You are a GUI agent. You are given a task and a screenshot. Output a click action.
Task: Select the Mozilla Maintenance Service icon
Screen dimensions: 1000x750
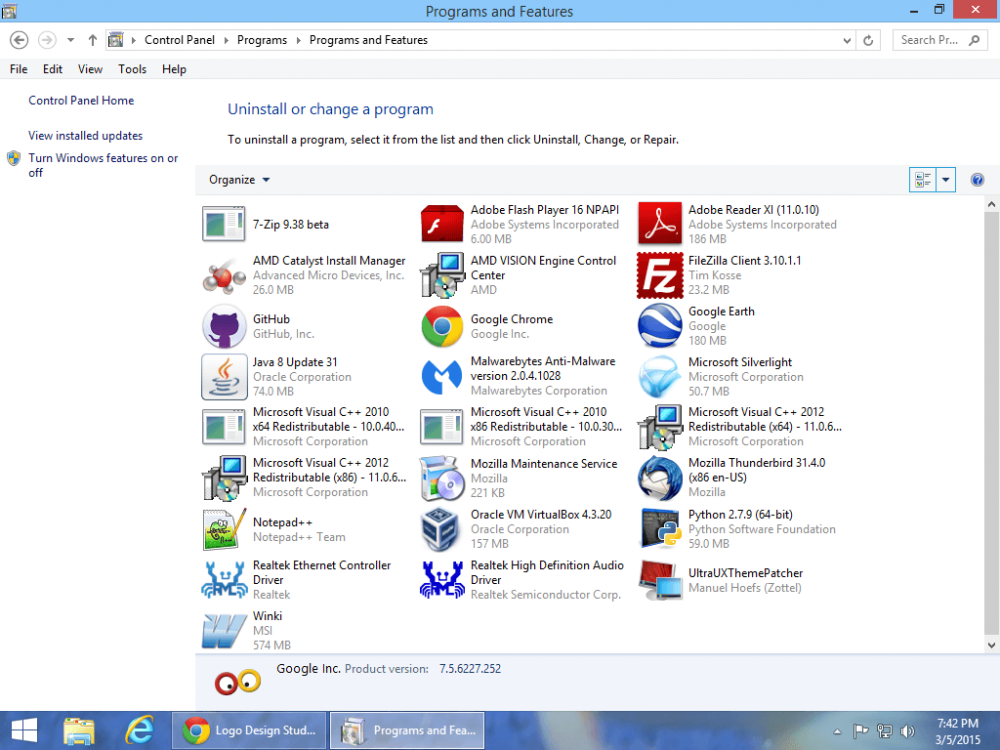point(442,478)
